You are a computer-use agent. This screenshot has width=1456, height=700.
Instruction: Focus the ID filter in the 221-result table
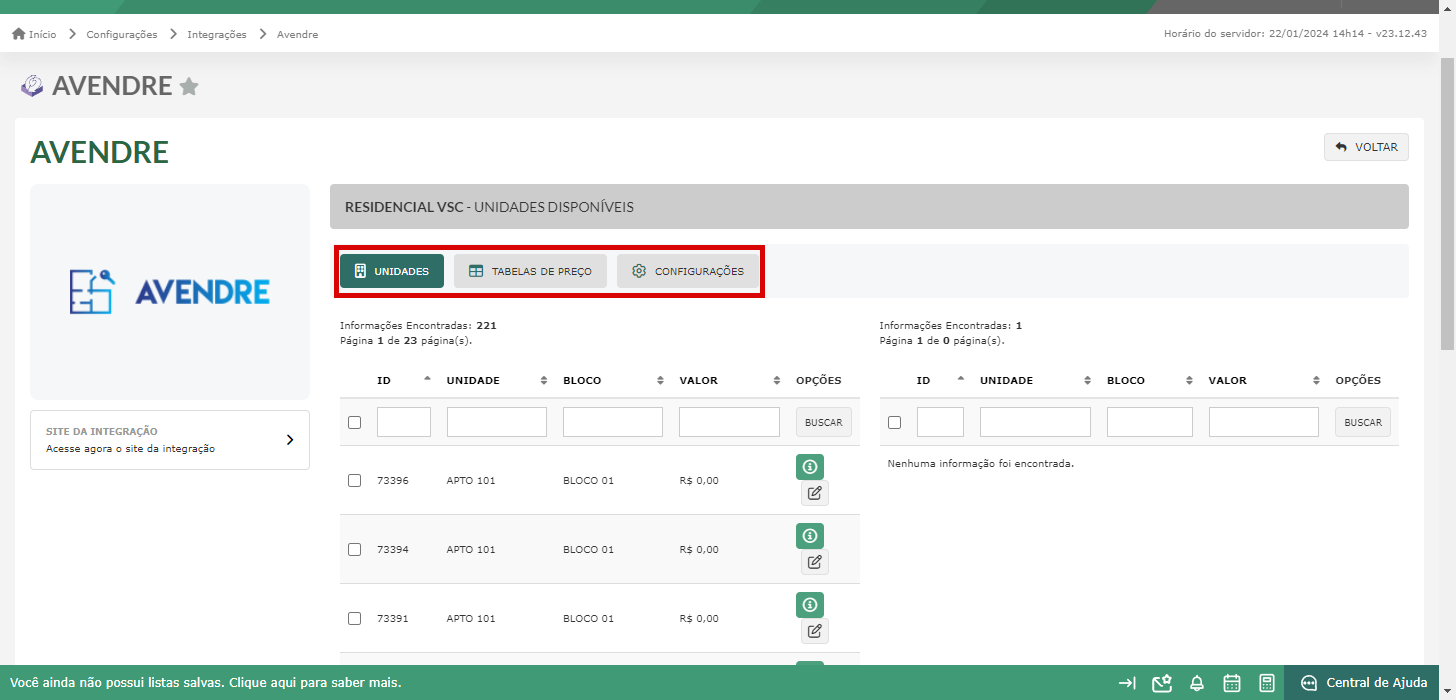[404, 422]
